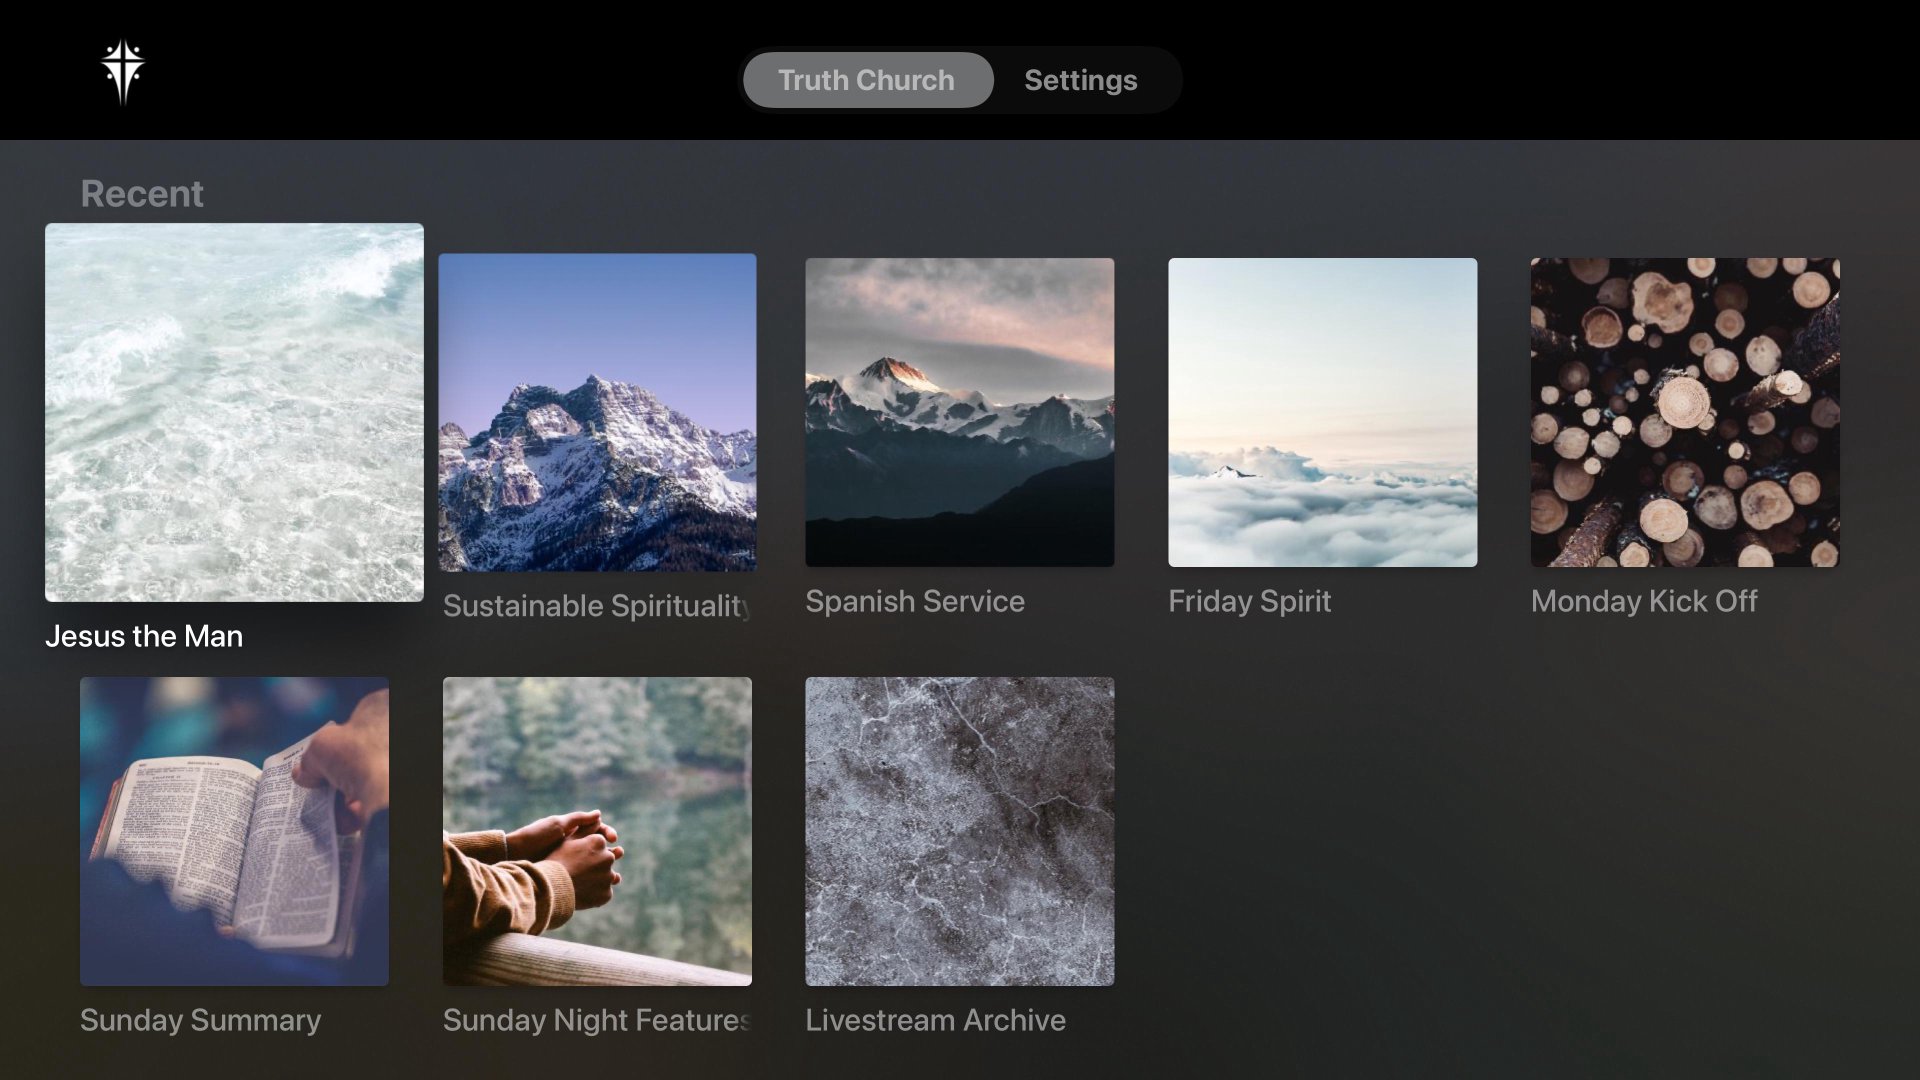Click the Recent section heading
This screenshot has width=1920, height=1080.
(x=142, y=193)
